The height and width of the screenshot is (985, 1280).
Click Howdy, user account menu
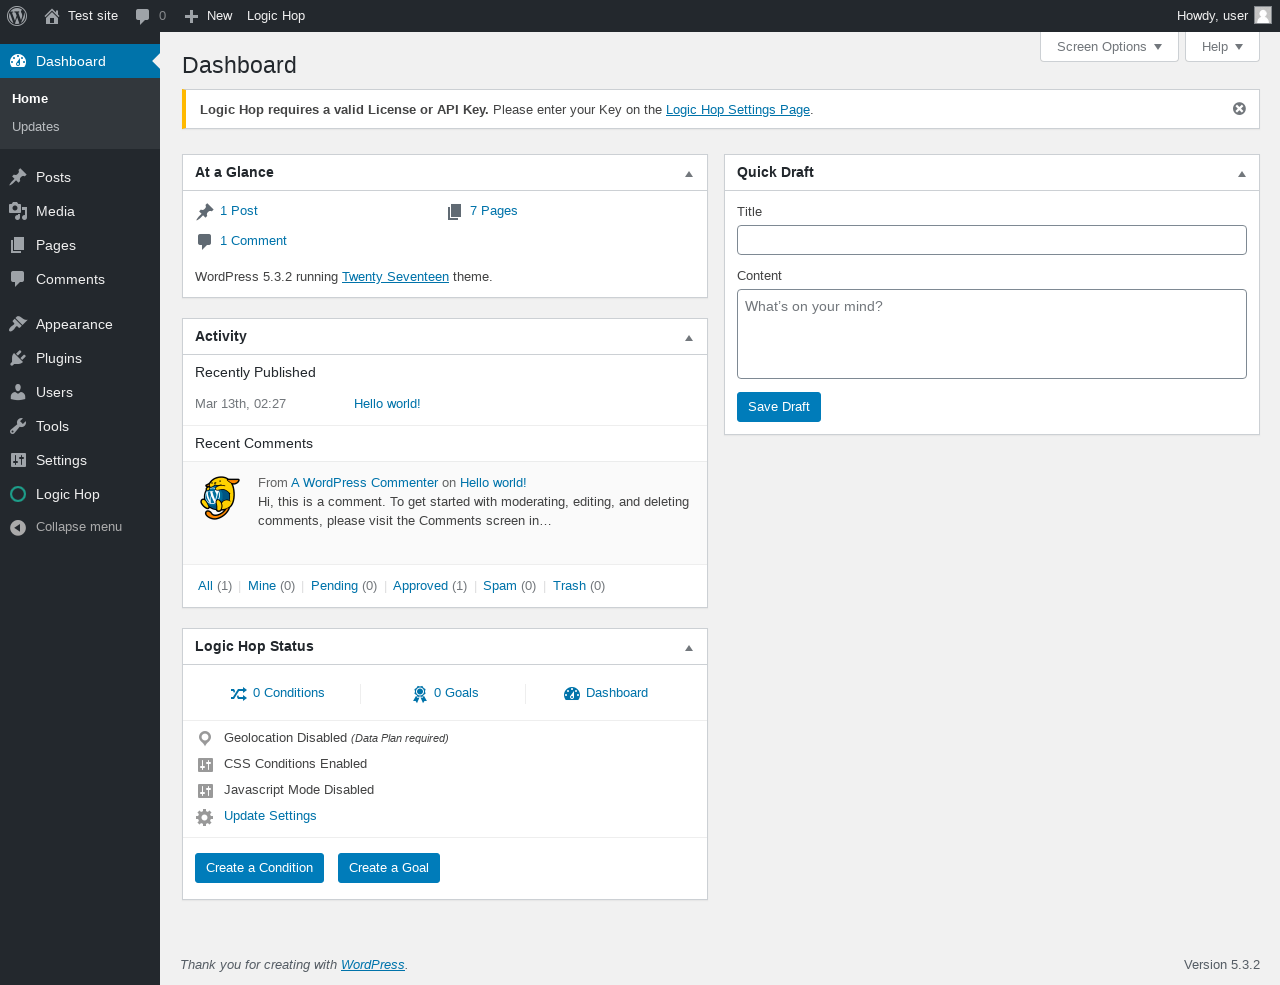click(1224, 16)
